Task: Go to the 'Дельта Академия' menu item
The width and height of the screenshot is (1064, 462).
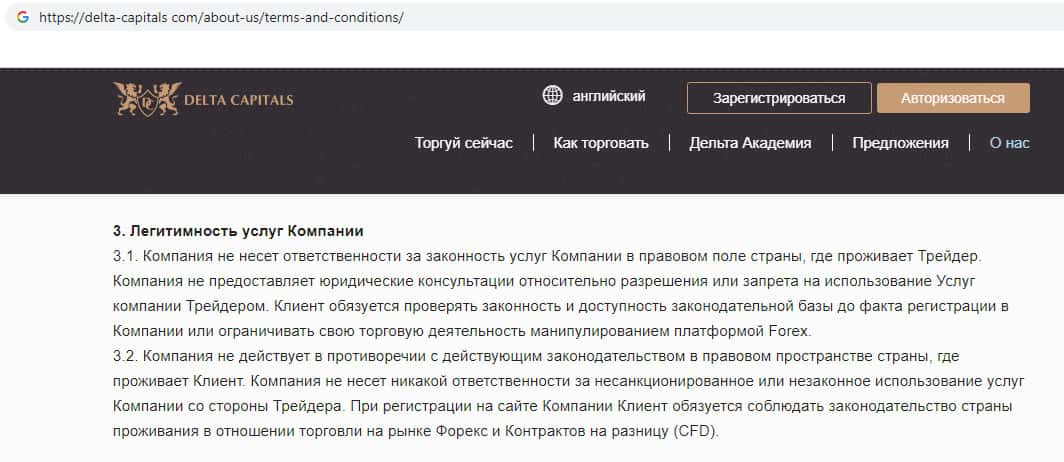Action: (750, 143)
